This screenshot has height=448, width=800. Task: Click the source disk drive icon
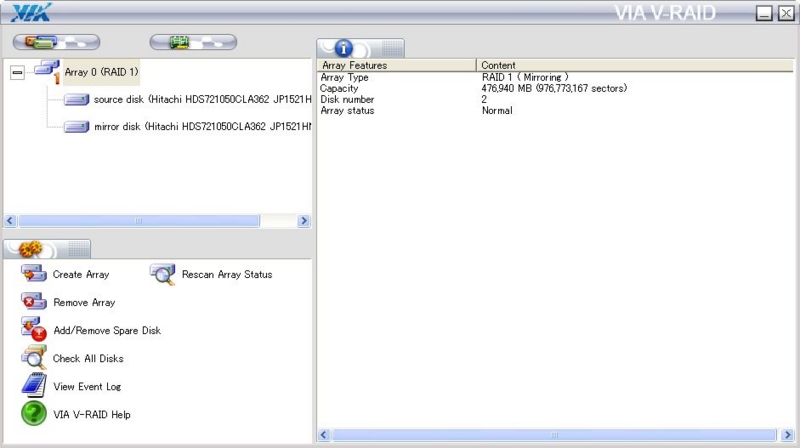(77, 99)
